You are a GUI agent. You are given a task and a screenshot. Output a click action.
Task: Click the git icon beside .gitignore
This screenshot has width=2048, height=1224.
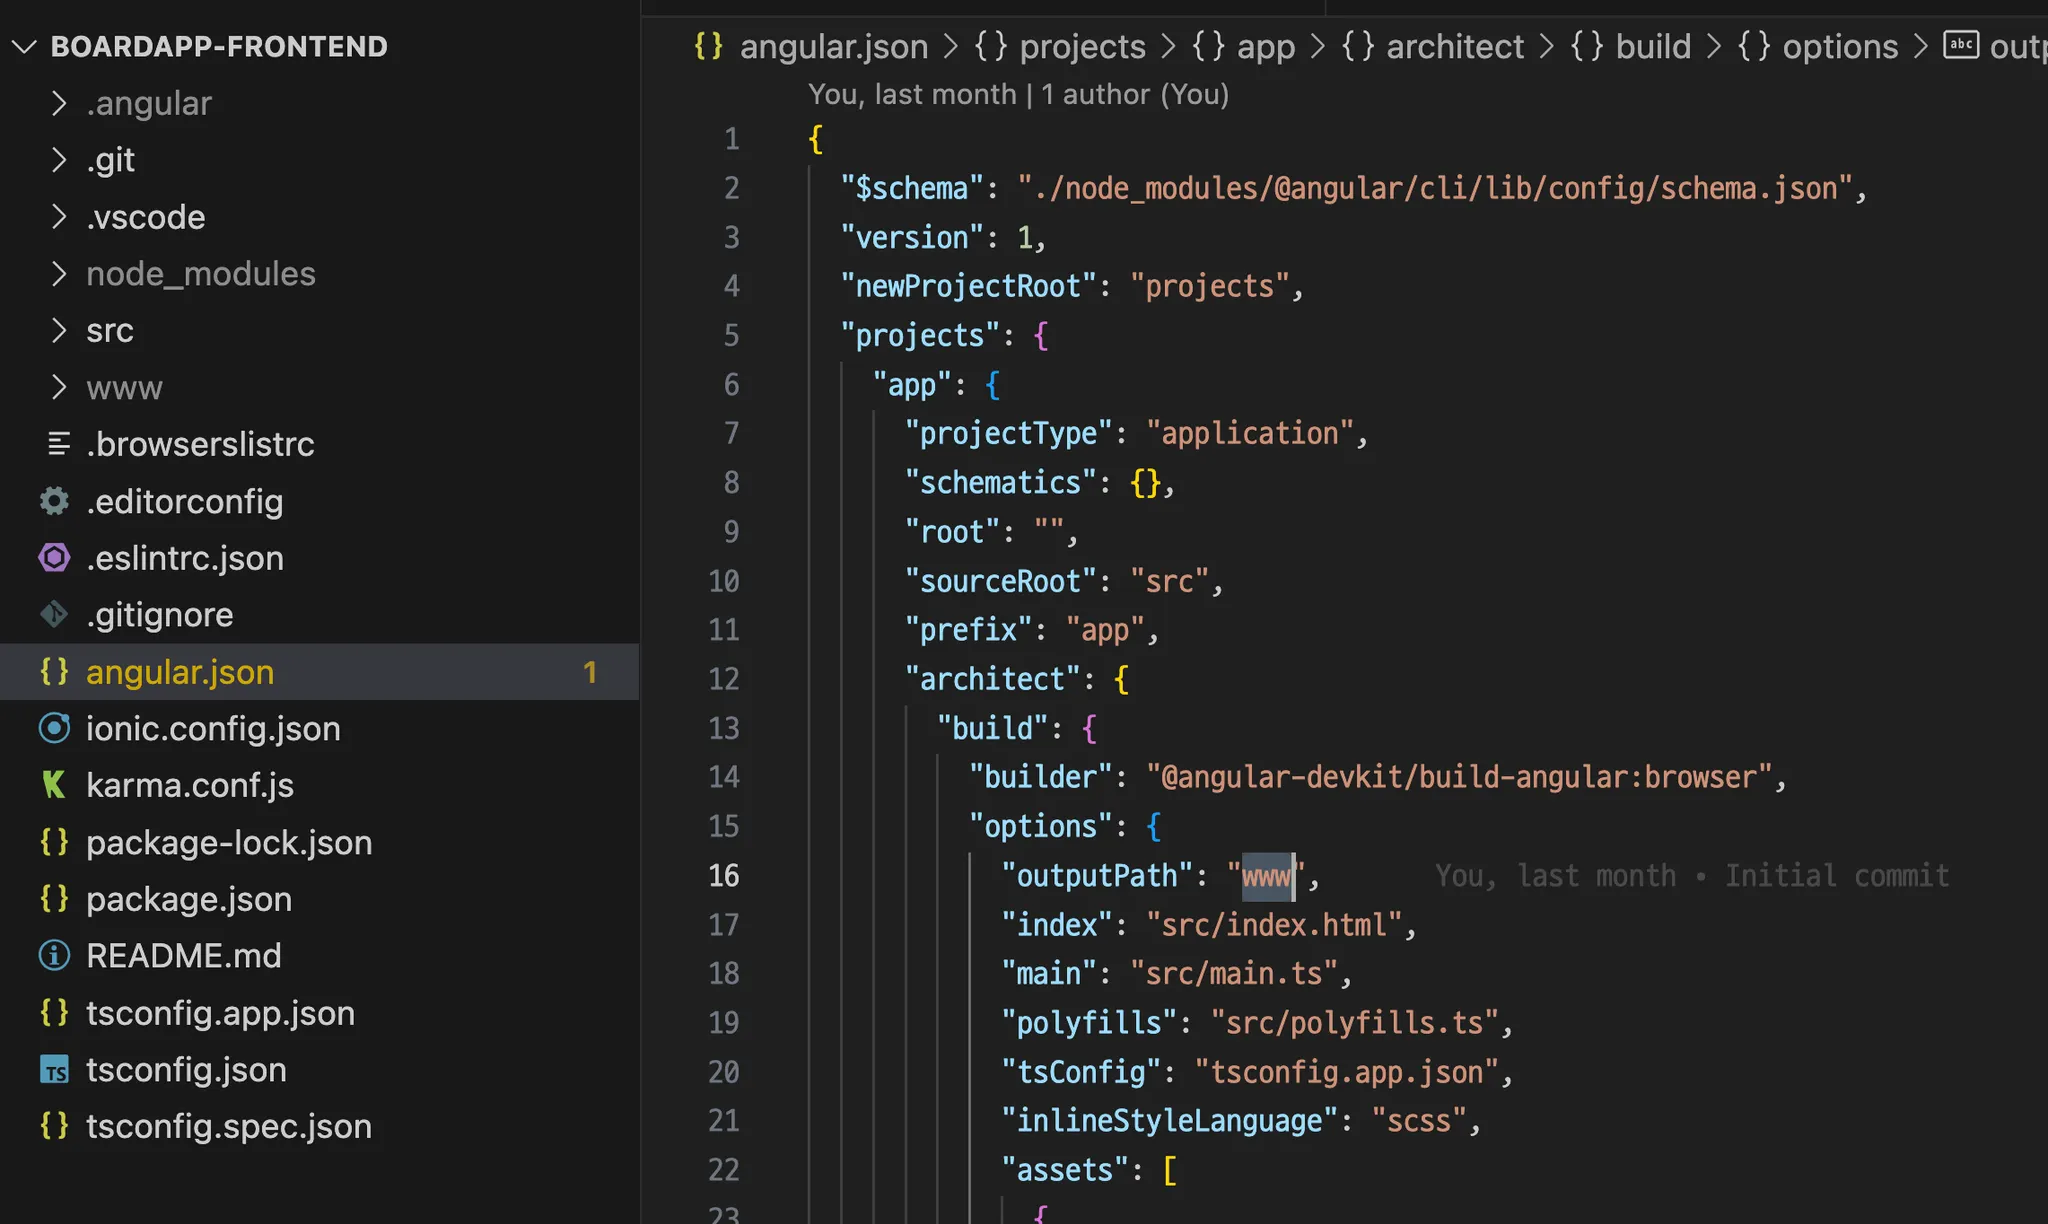(54, 614)
